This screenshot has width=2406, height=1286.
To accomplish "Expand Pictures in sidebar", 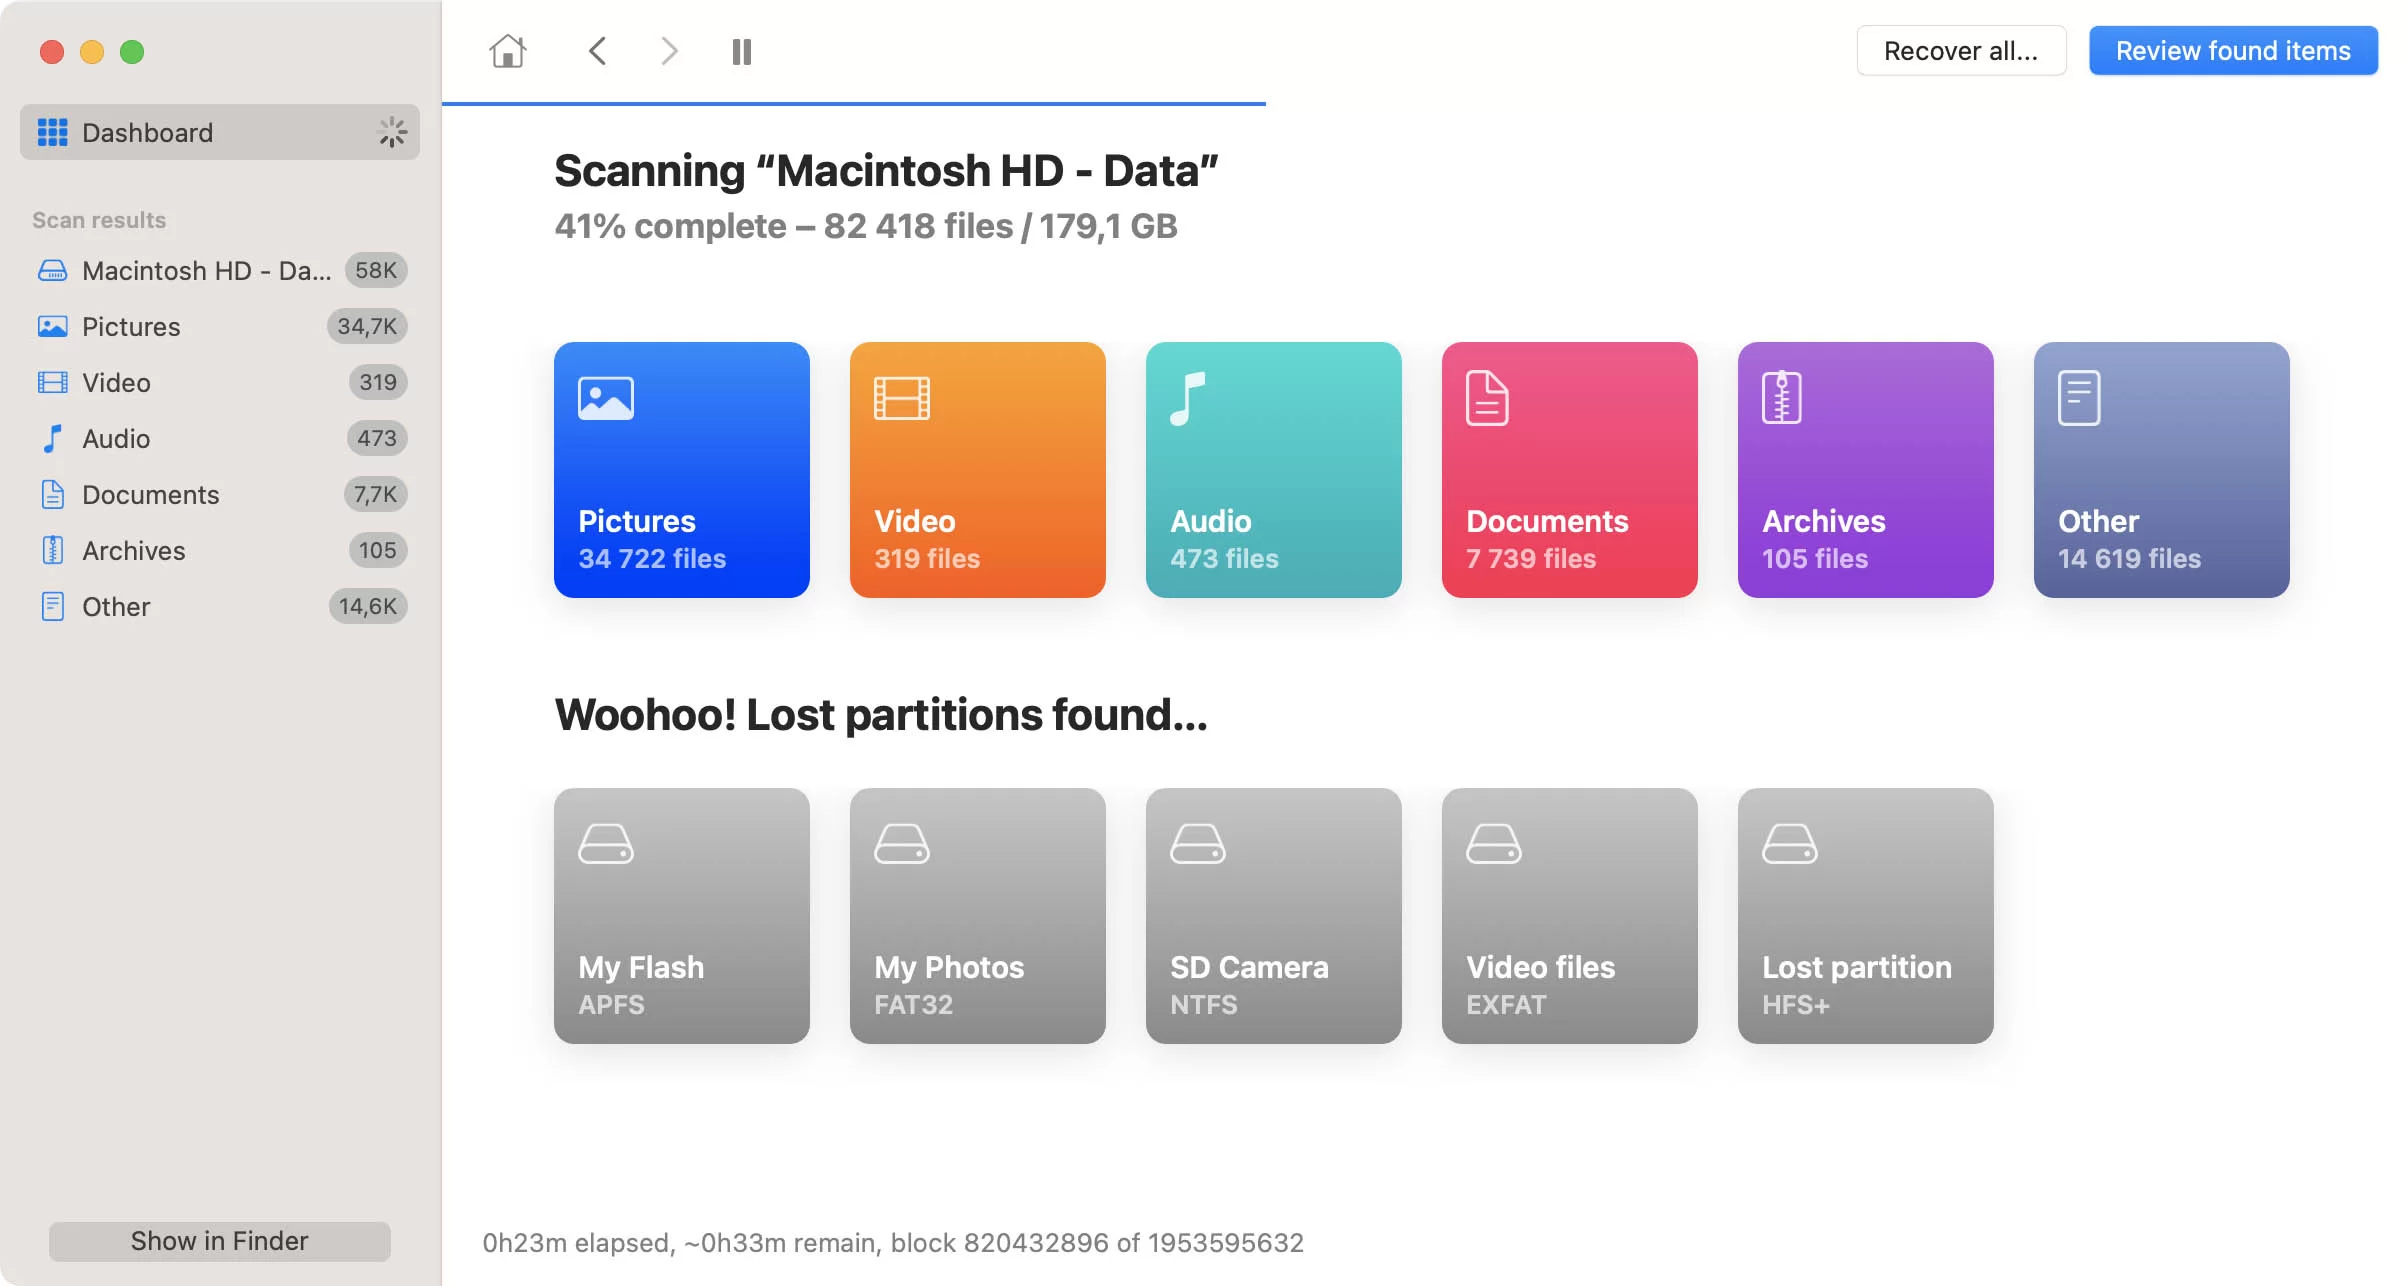I will pyautogui.click(x=130, y=326).
